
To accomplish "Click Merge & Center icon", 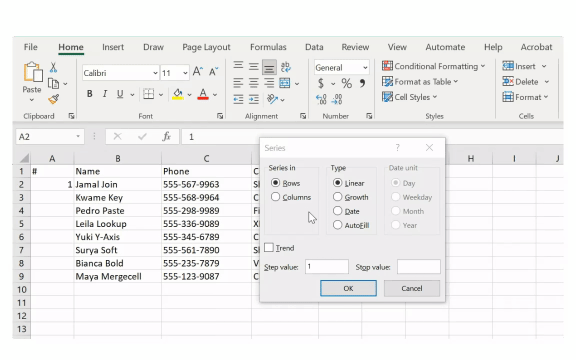I will pyautogui.click(x=285, y=83).
